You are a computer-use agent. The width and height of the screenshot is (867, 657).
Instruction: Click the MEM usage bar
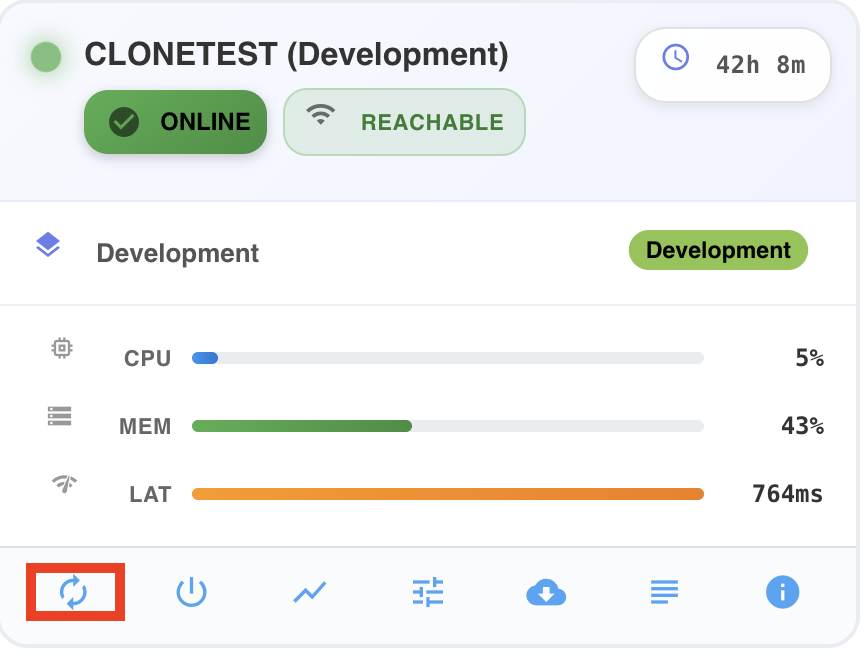(x=448, y=426)
